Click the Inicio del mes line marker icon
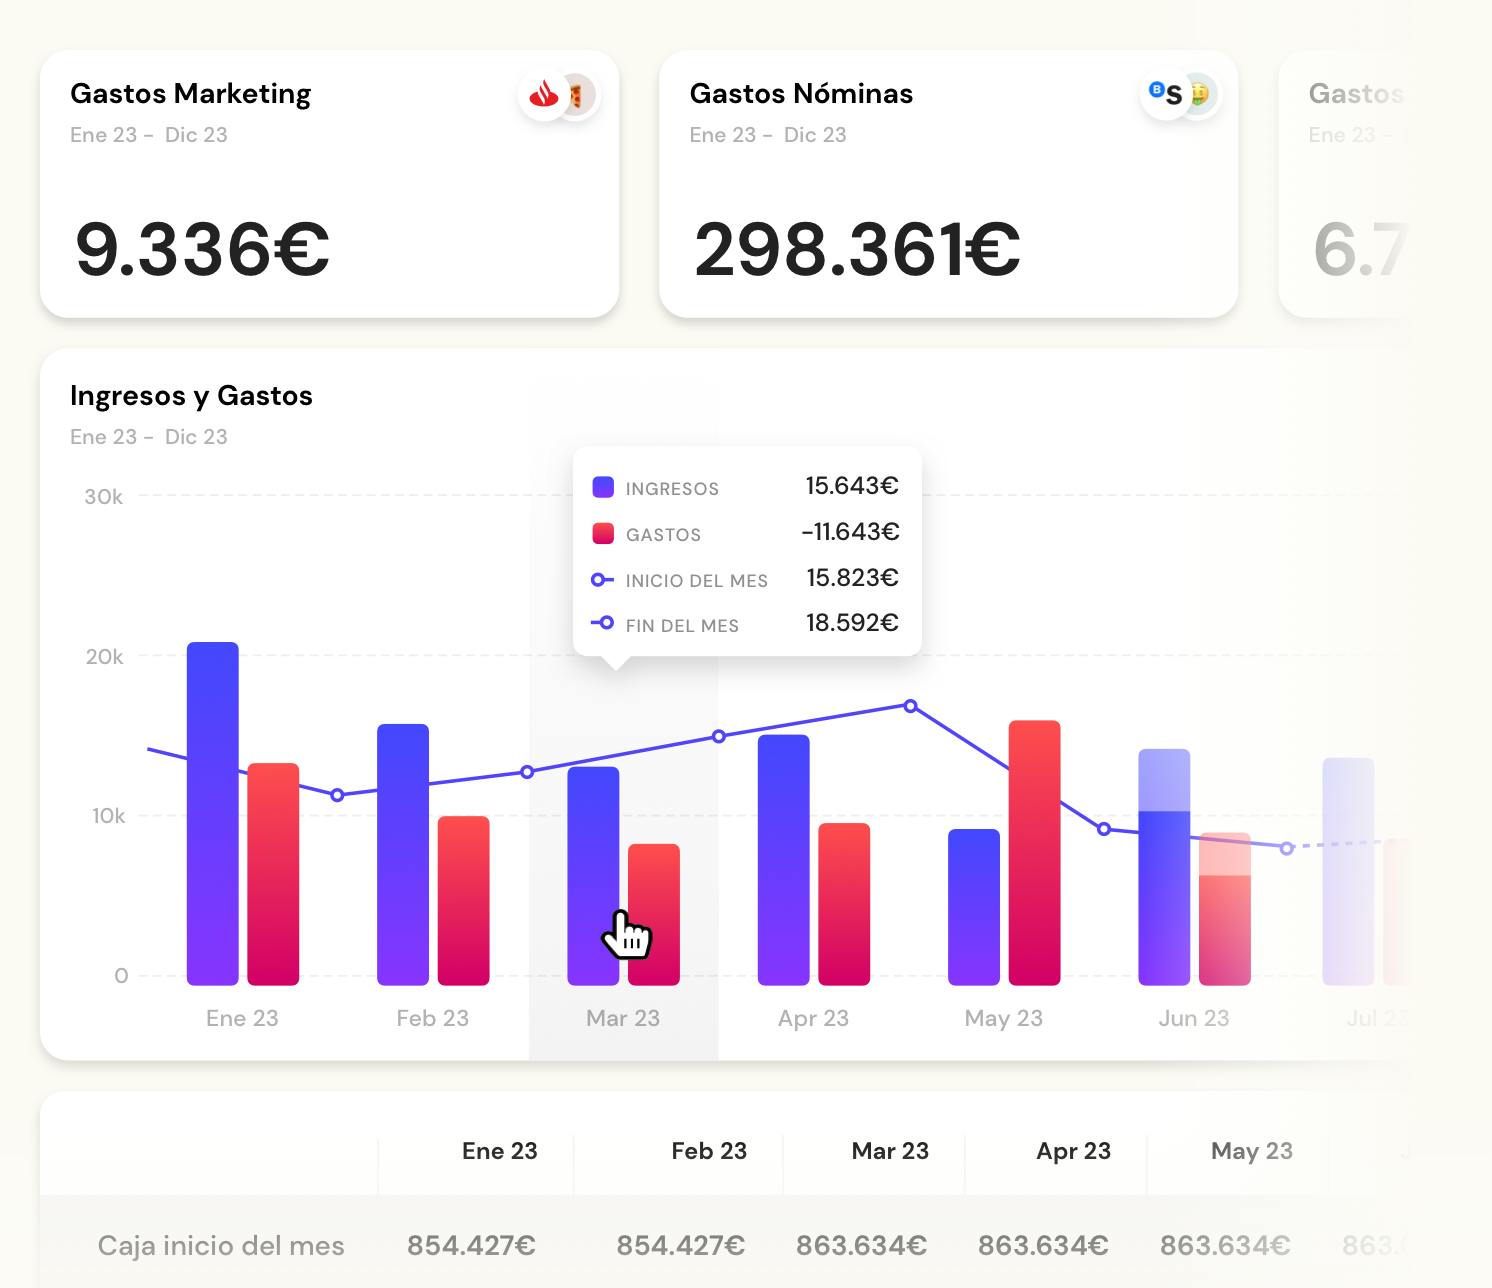The image size is (1492, 1288). [602, 579]
